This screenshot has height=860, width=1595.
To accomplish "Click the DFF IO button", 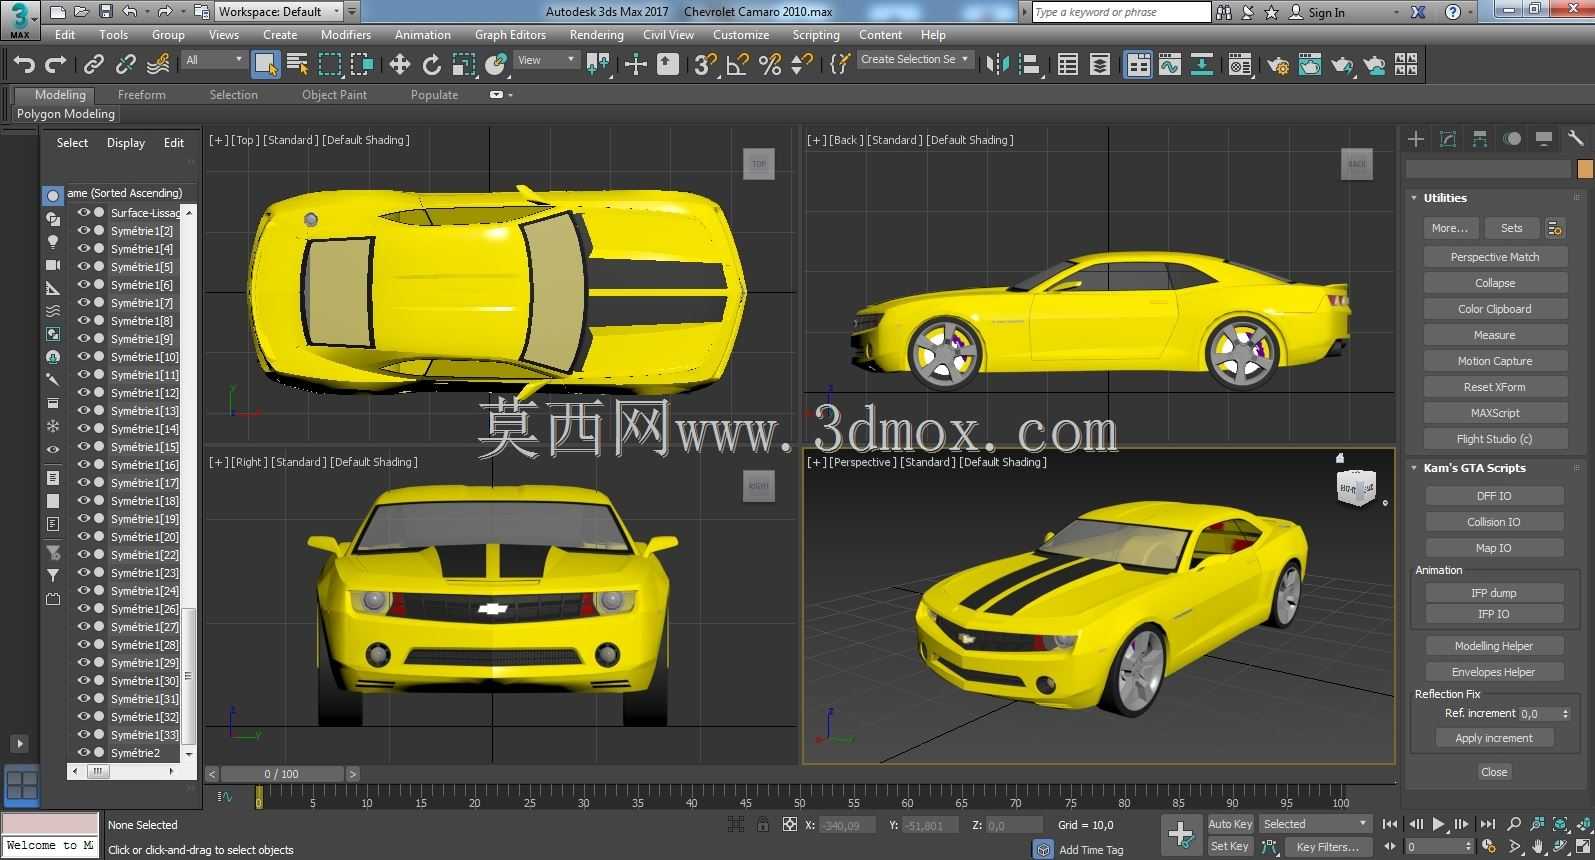I will pyautogui.click(x=1494, y=496).
